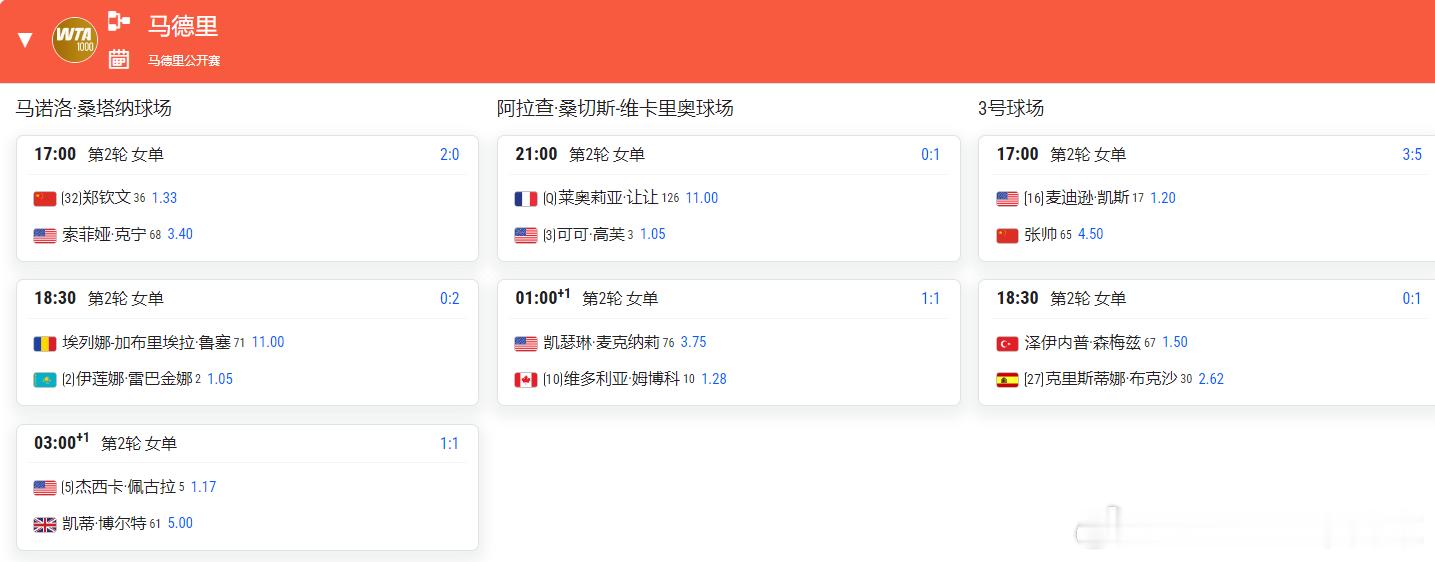
Task: Open the tournament draw bracket icon
Action: pyautogui.click(x=119, y=21)
